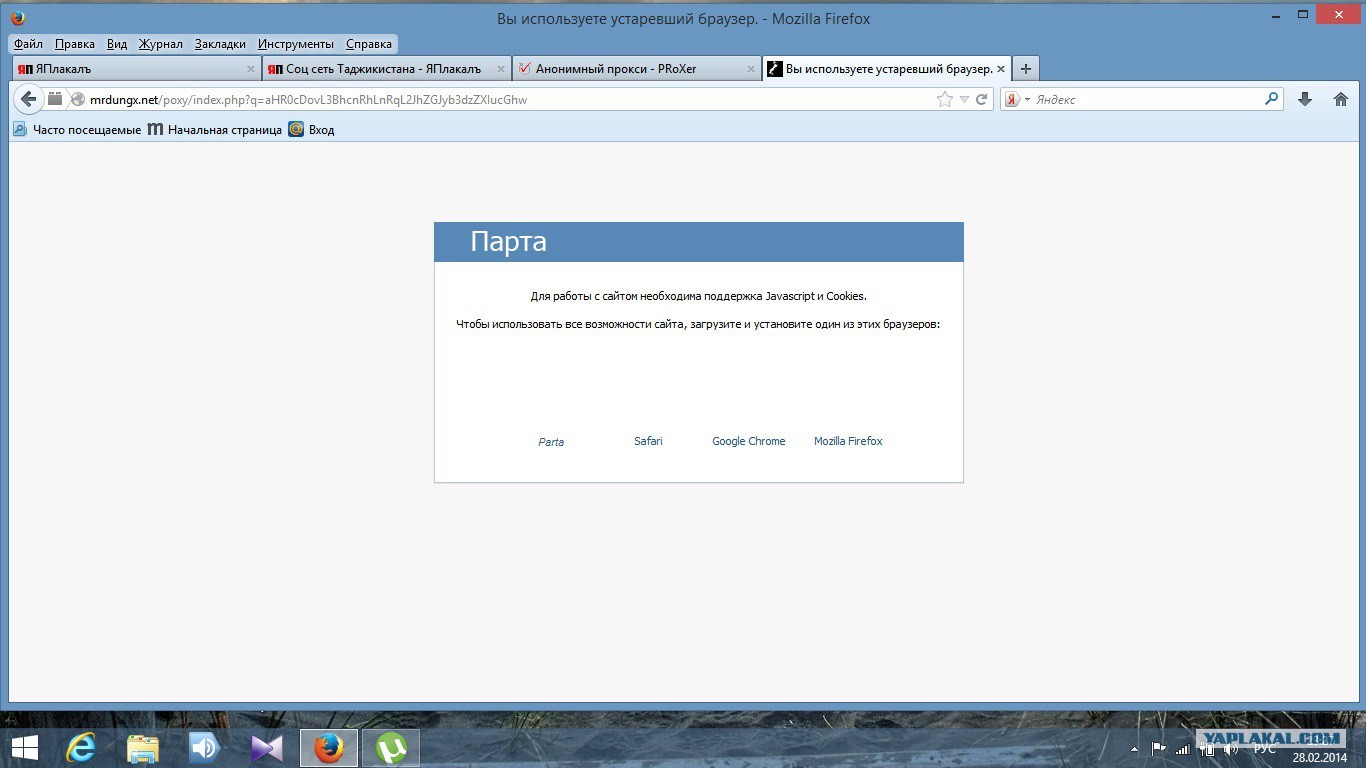Image resolution: width=1366 pixels, height=768 pixels.
Task: Click the Back navigation arrow button
Action: coord(28,99)
